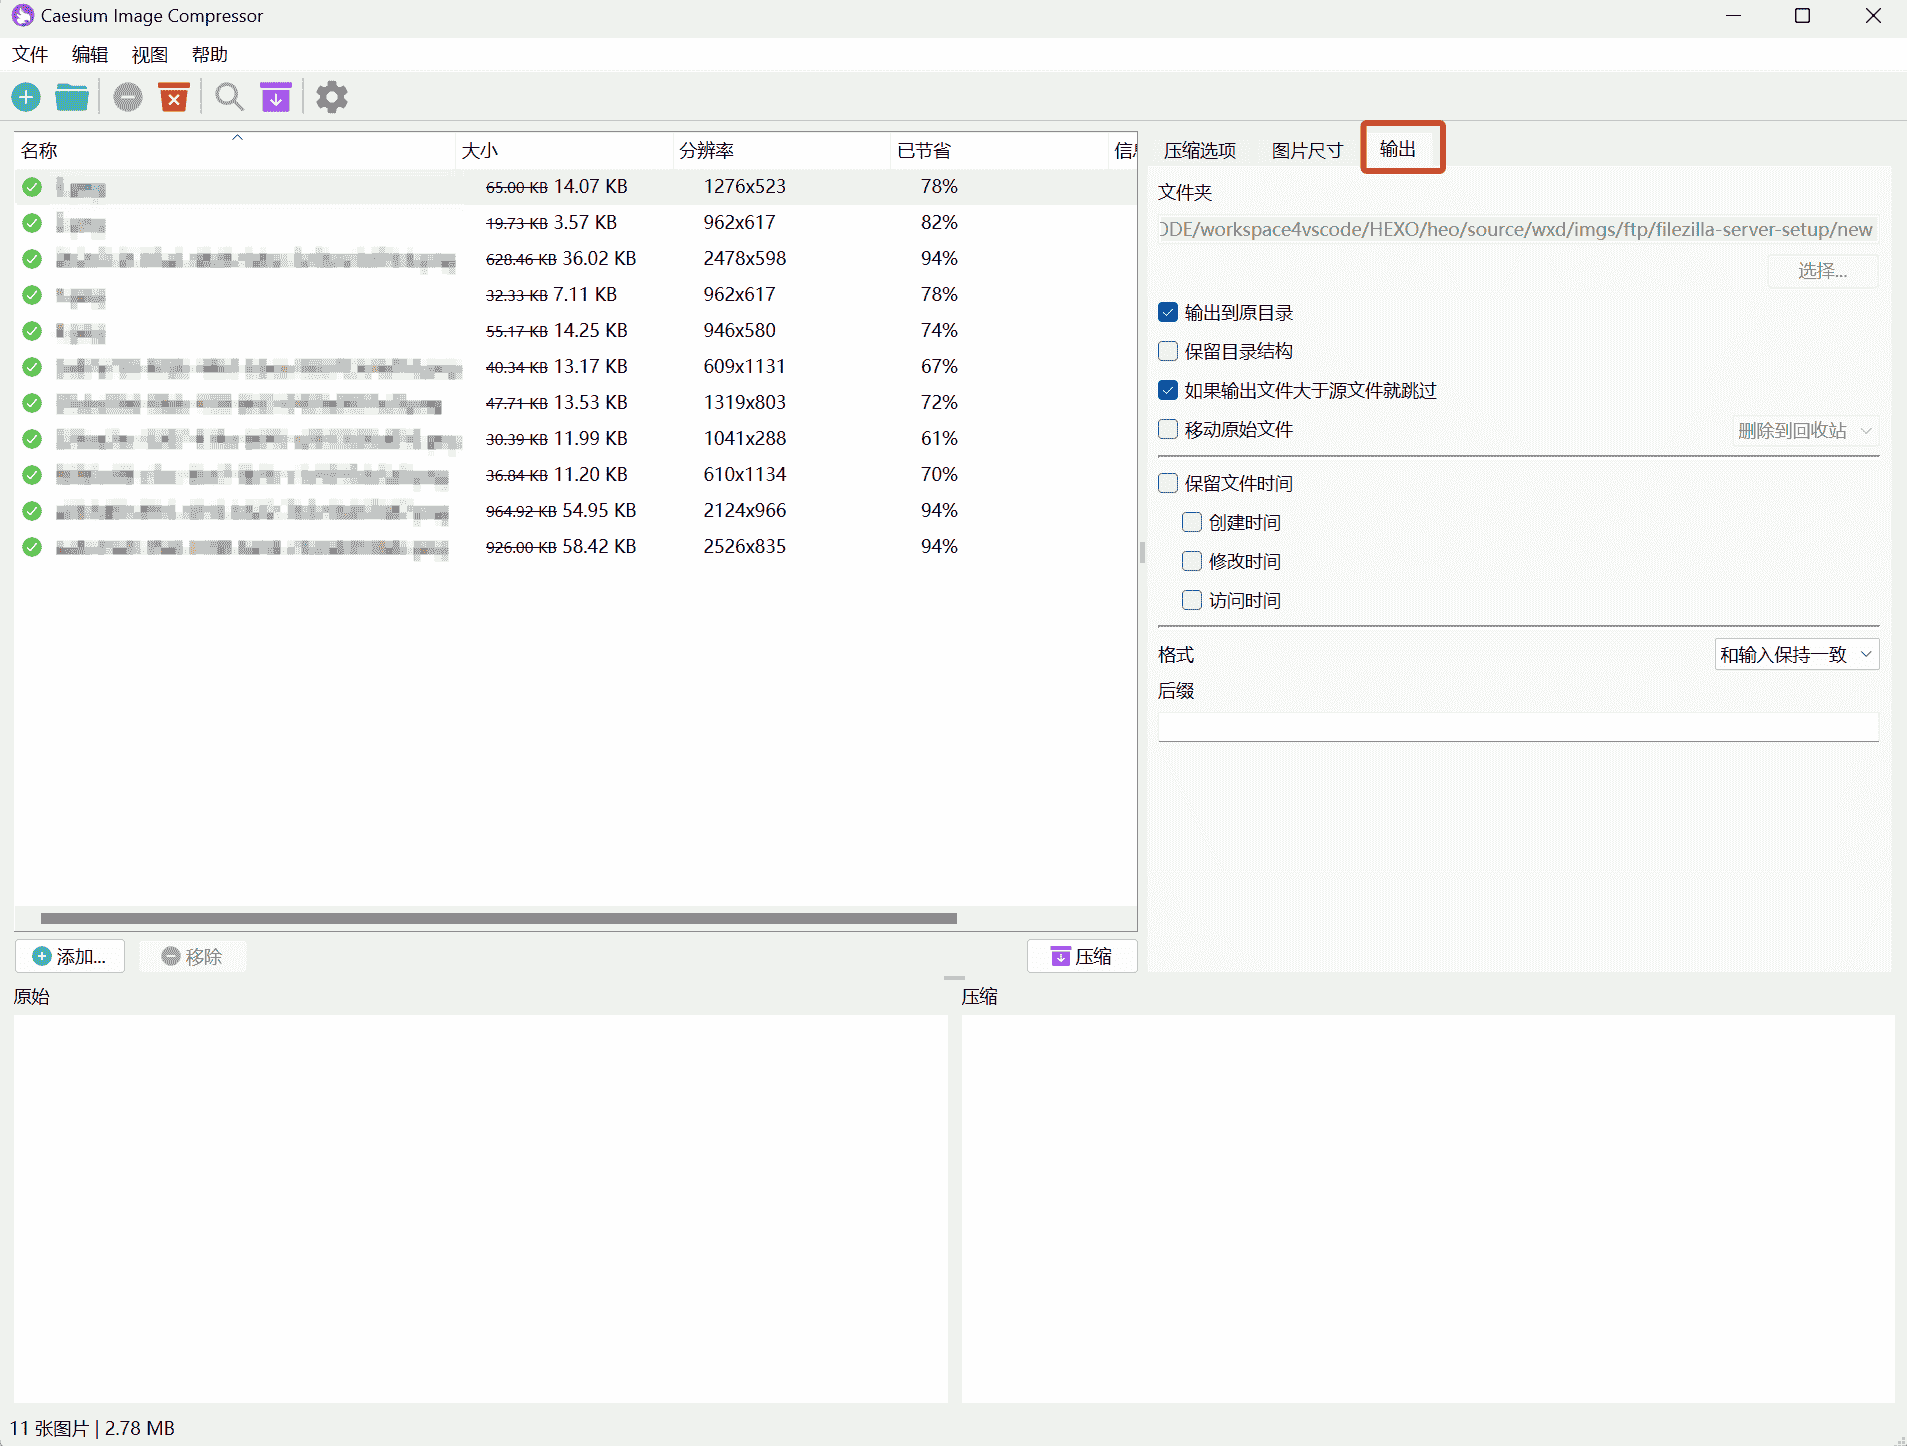Click the green check icon of the 2478x598 image

(32, 259)
